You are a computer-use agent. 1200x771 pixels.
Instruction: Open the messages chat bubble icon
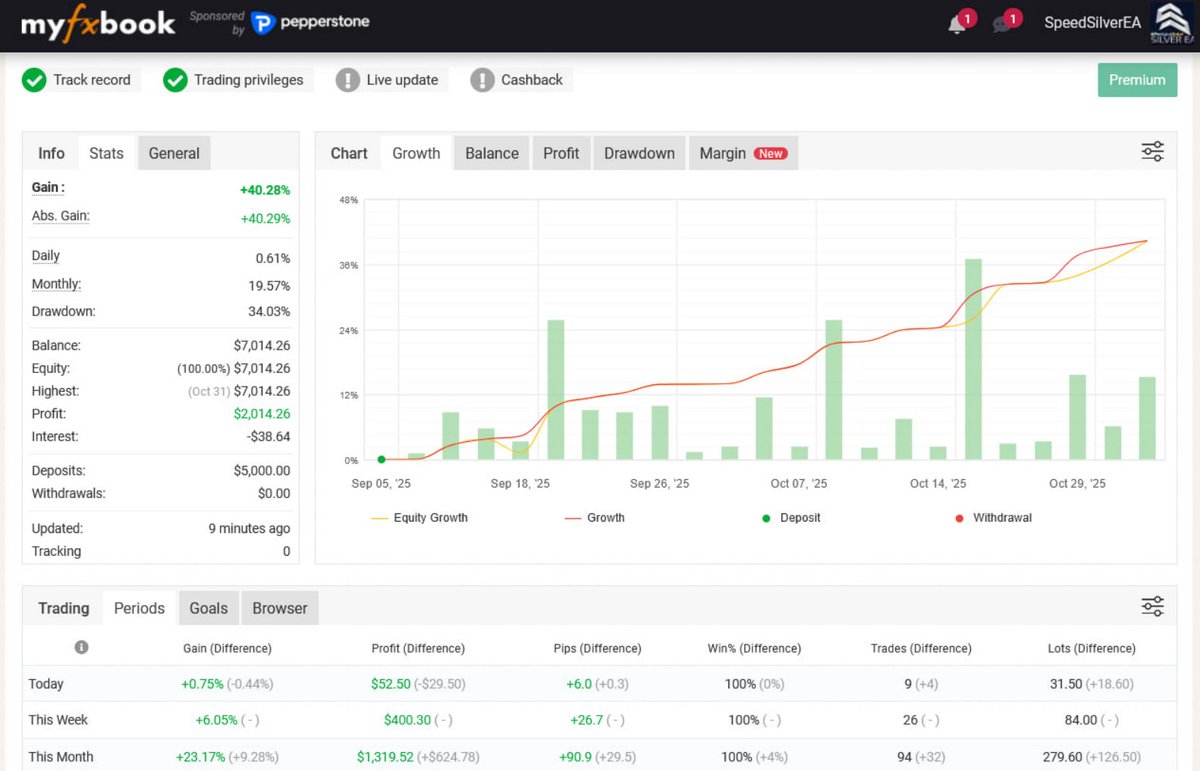1002,24
